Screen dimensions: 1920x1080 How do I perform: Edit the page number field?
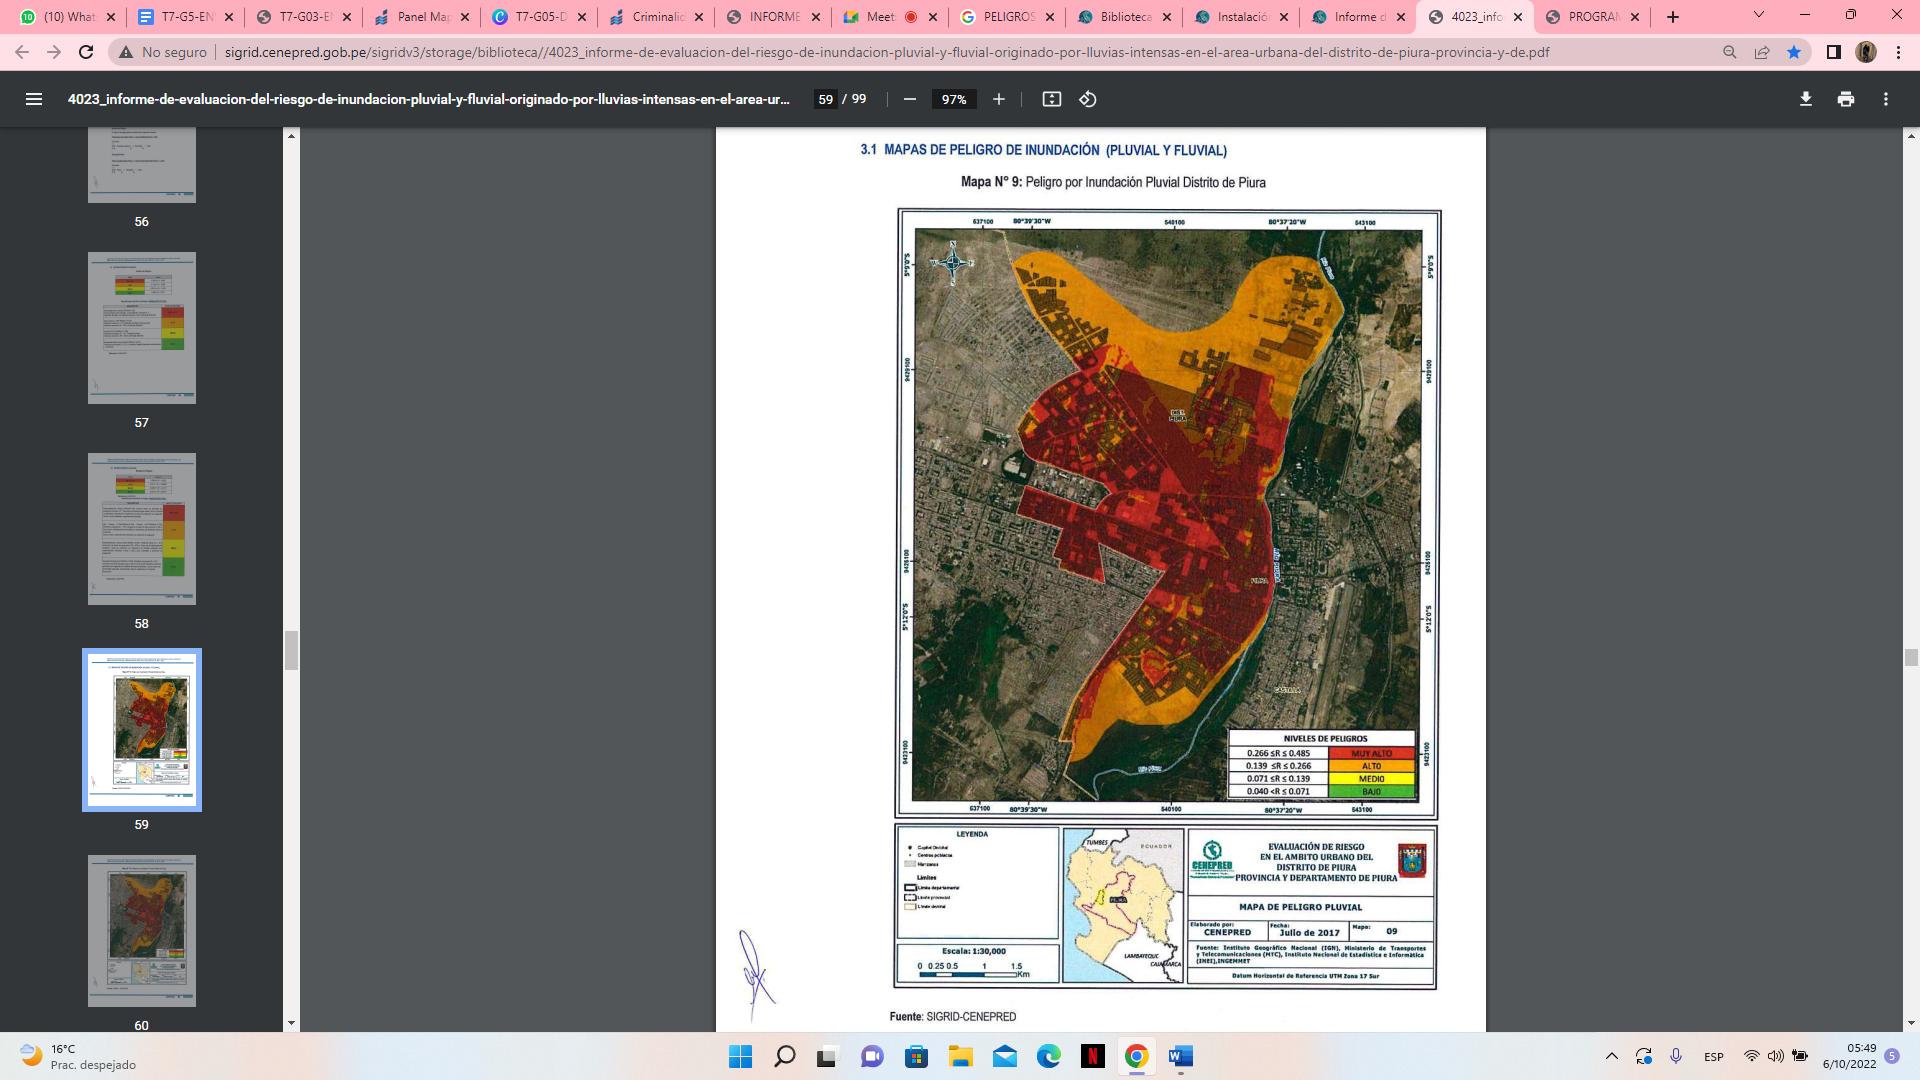pyautogui.click(x=825, y=99)
